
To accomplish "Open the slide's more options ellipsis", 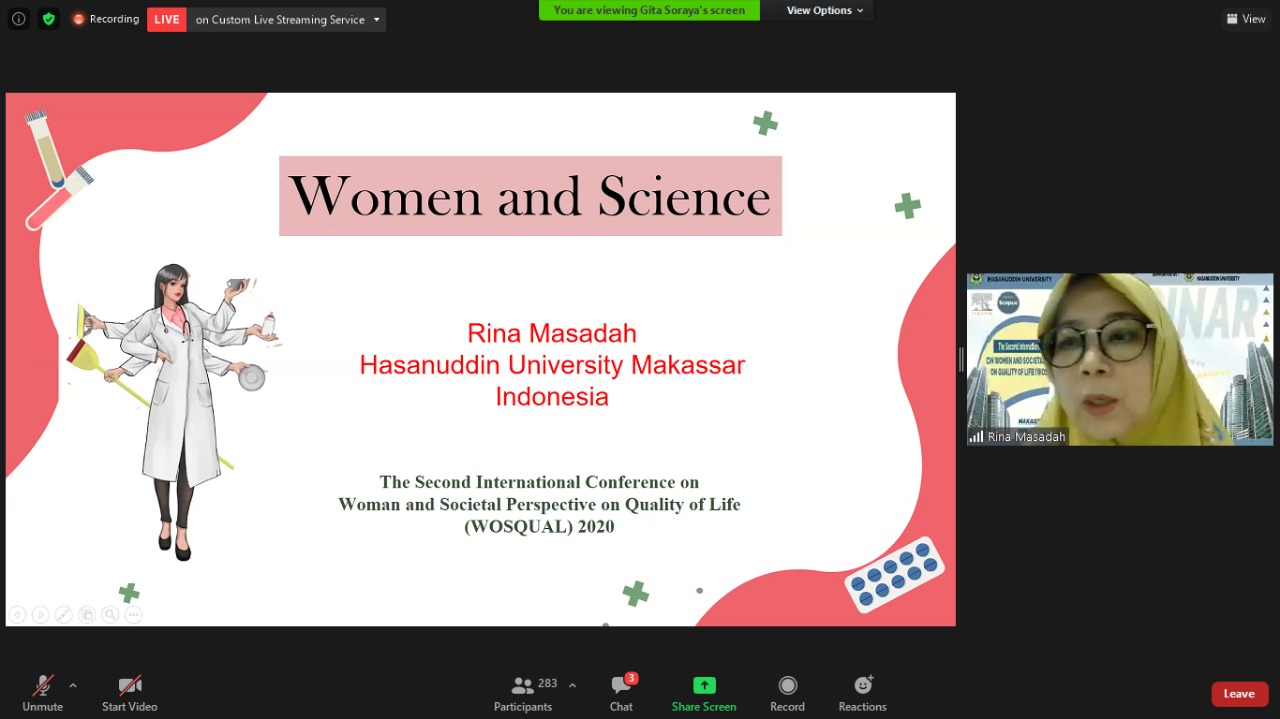I will tap(133, 615).
